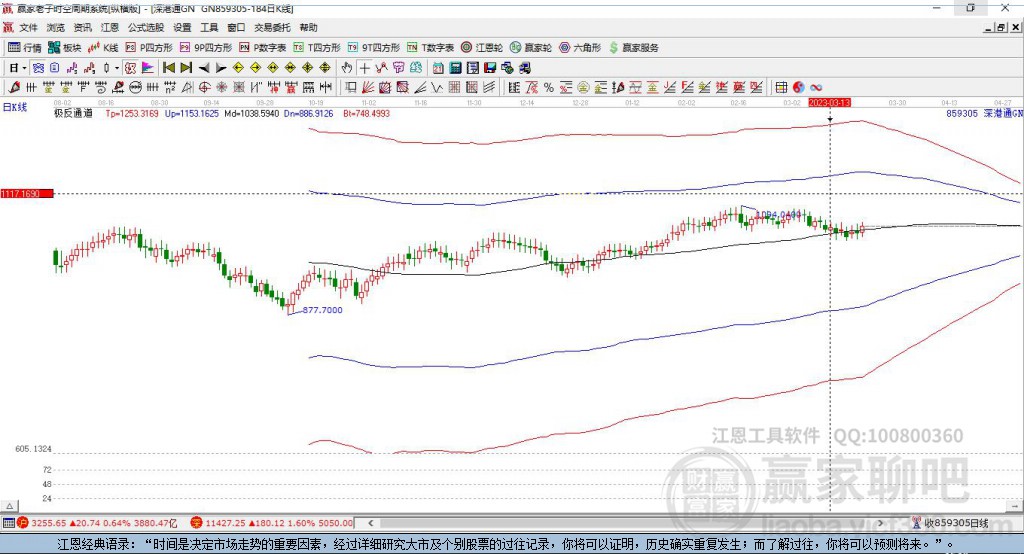
Task: Step chart right with black right arrow
Action: [x=221, y=68]
